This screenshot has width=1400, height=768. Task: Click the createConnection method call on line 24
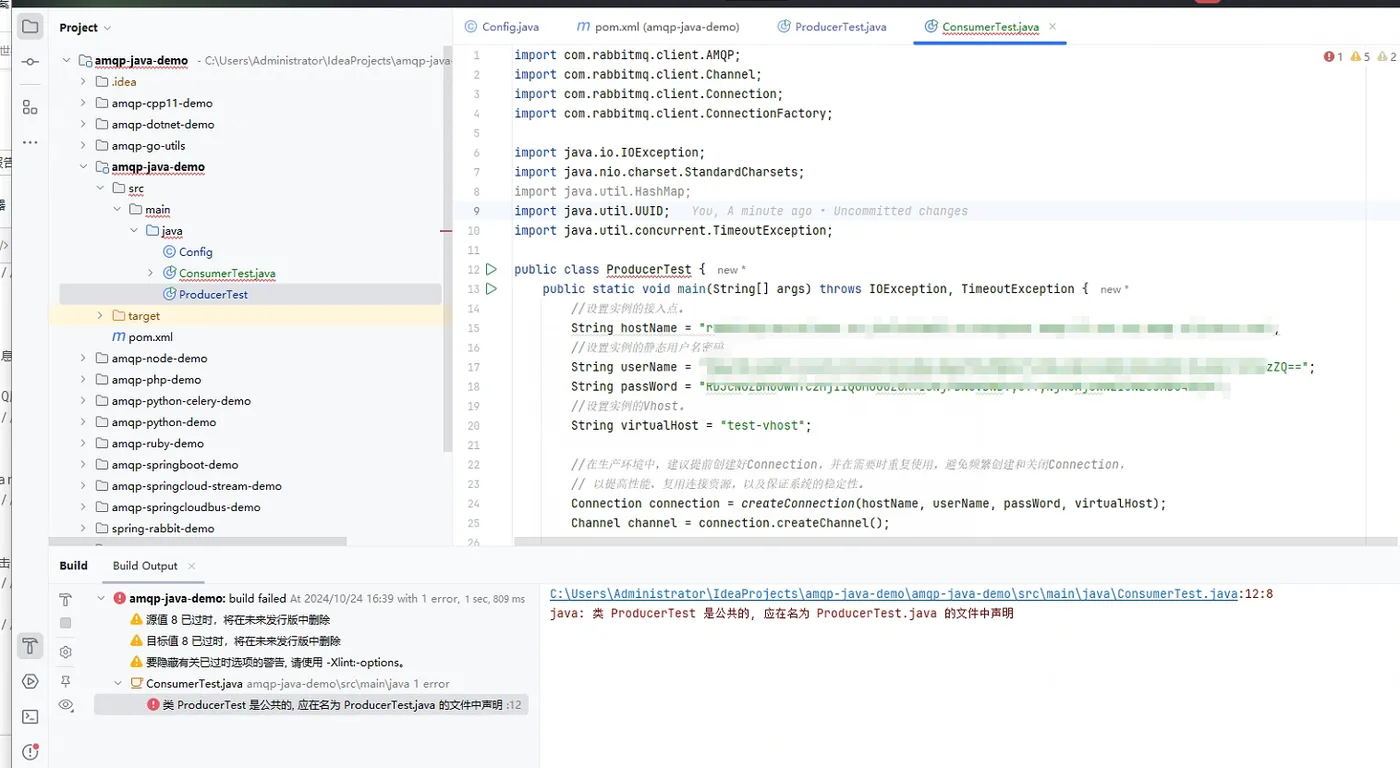click(x=798, y=503)
